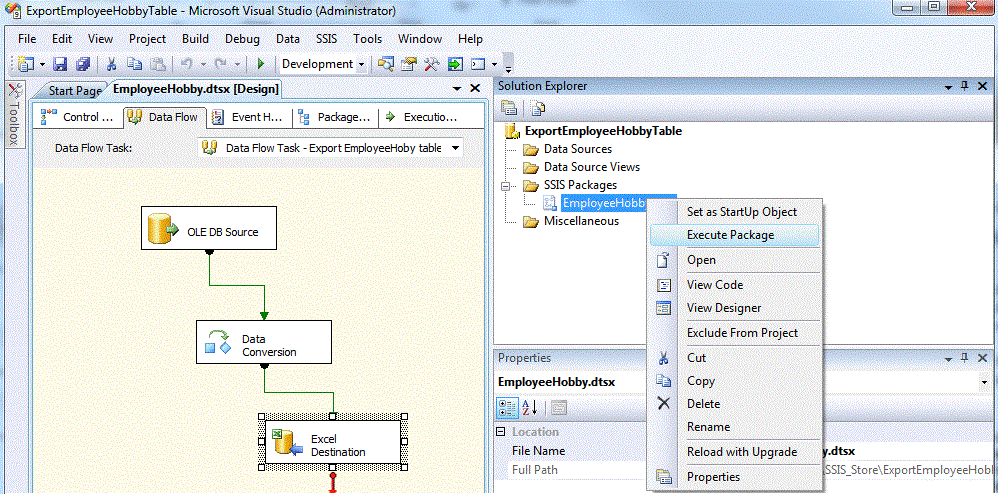The width and height of the screenshot is (1000, 494).
Task: Sort Properties alphabetically with the A-Z icon
Action: pyautogui.click(x=530, y=407)
